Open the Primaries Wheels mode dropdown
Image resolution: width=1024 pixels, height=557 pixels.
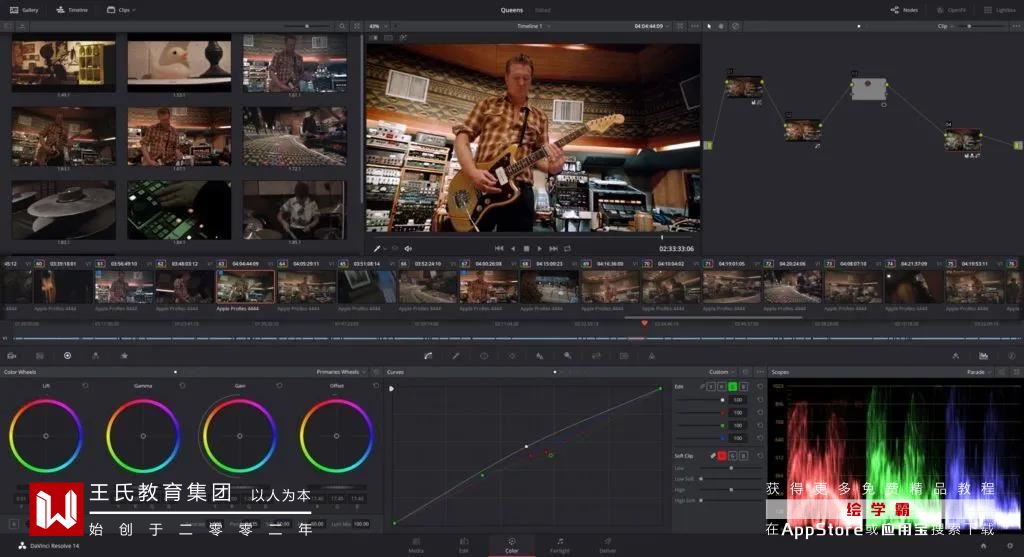click(x=341, y=372)
